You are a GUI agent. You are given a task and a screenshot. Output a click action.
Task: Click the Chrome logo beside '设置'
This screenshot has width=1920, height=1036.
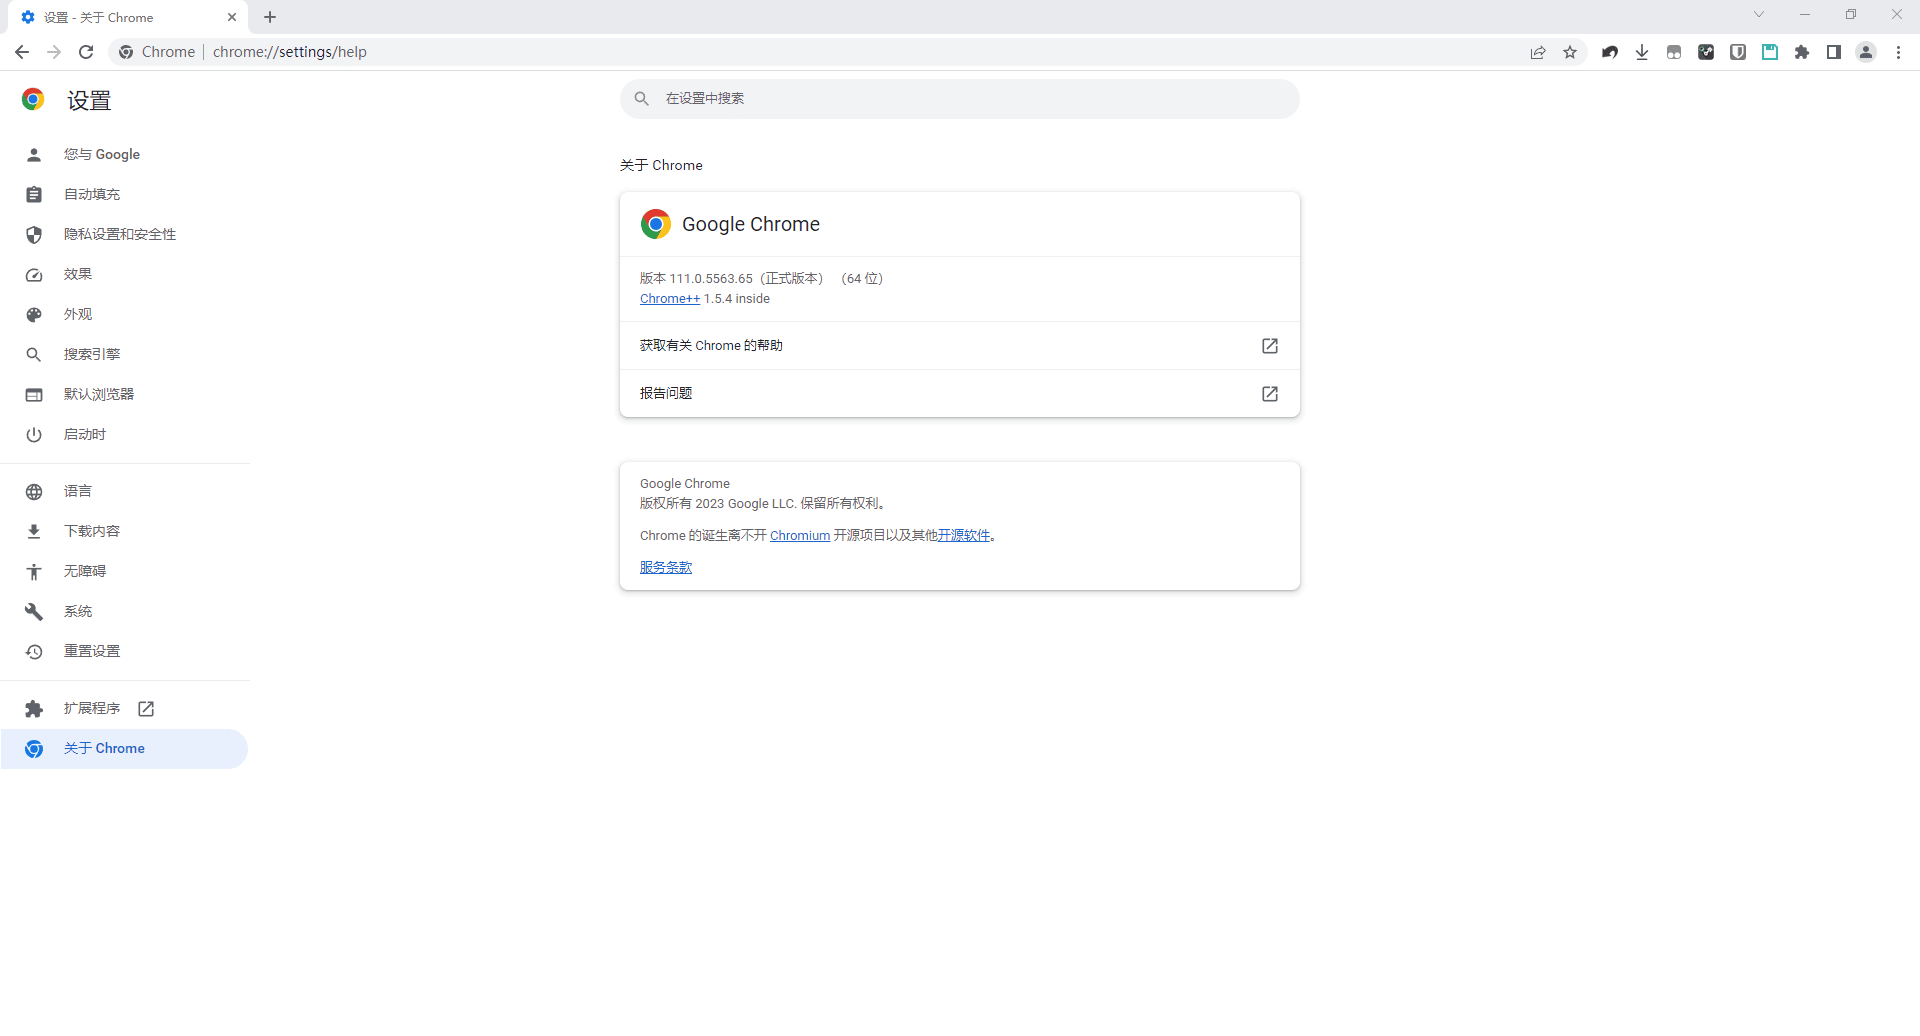33,99
